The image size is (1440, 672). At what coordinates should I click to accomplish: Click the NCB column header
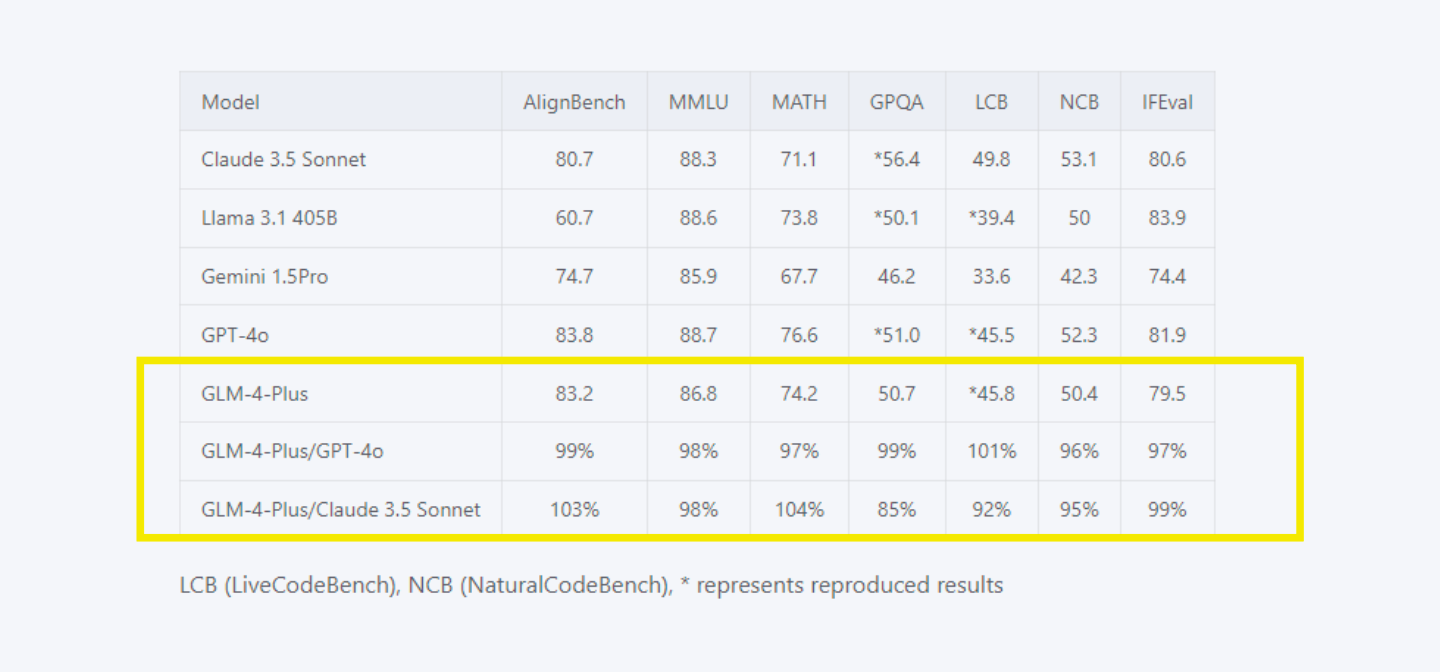point(1079,102)
